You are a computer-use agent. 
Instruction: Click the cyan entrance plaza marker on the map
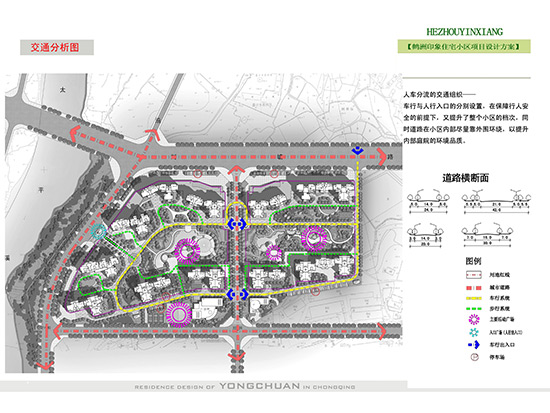(99, 232)
